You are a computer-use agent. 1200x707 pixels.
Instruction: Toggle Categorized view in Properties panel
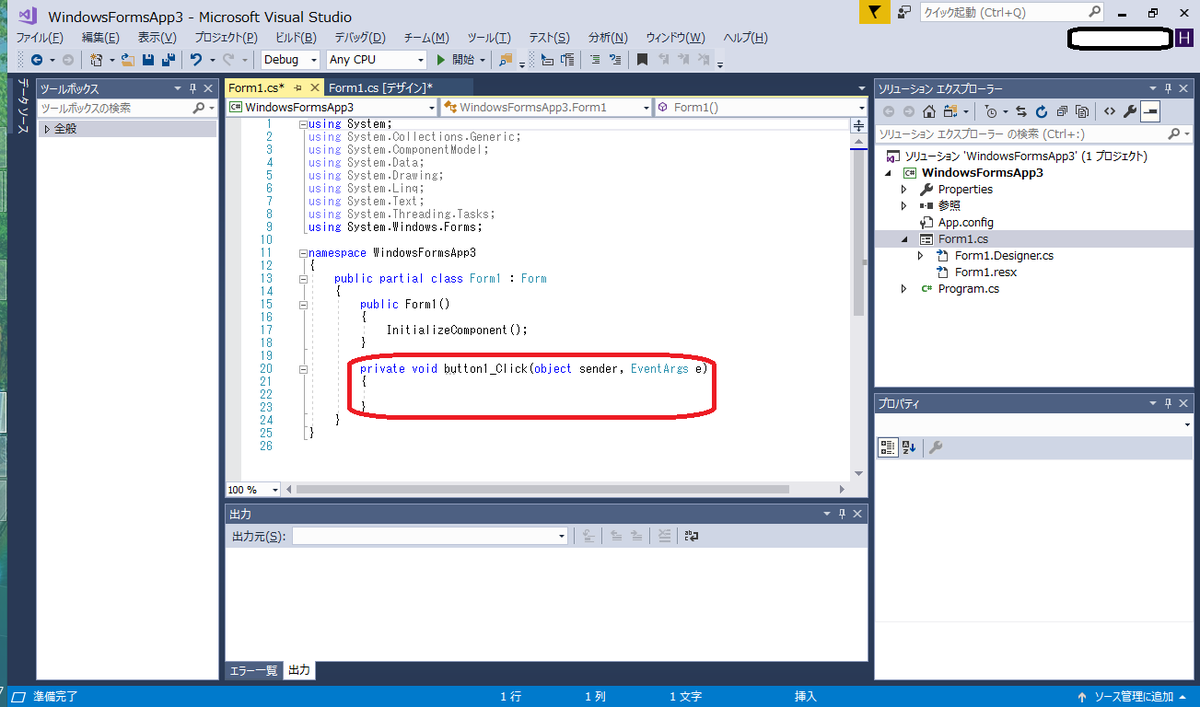(x=888, y=447)
